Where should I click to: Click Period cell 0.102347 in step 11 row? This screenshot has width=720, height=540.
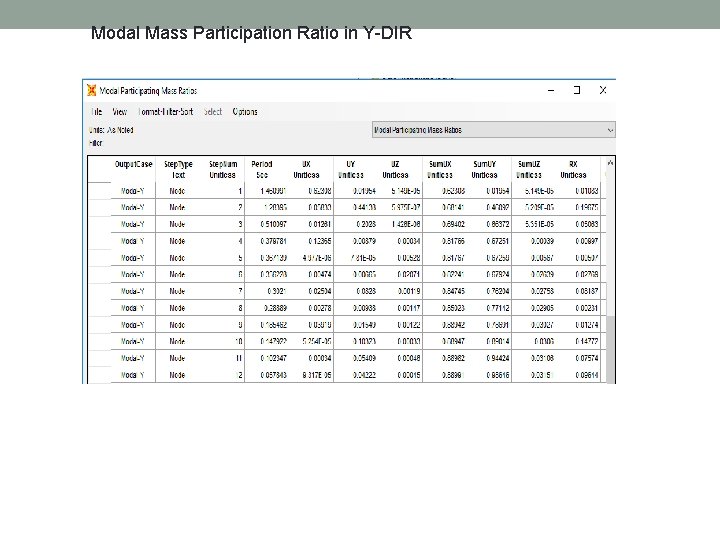click(267, 358)
